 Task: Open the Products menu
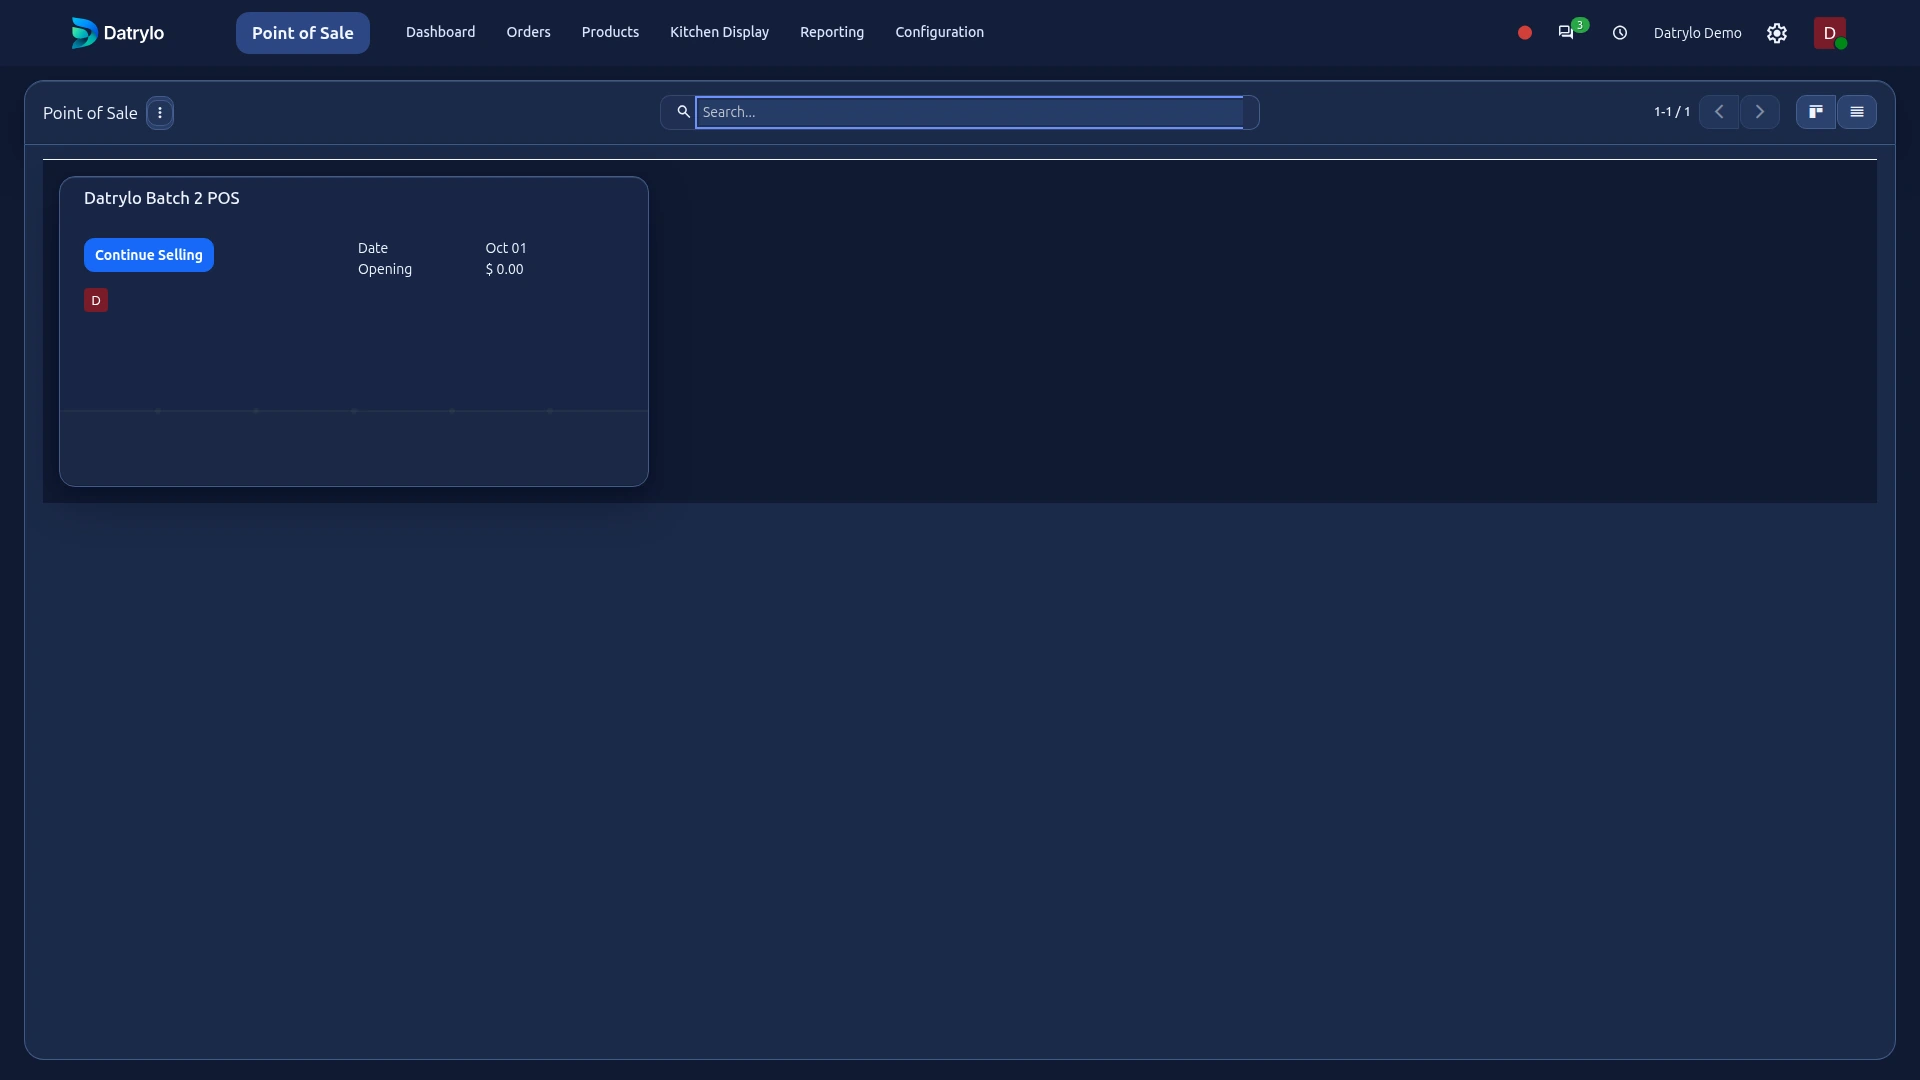point(610,32)
